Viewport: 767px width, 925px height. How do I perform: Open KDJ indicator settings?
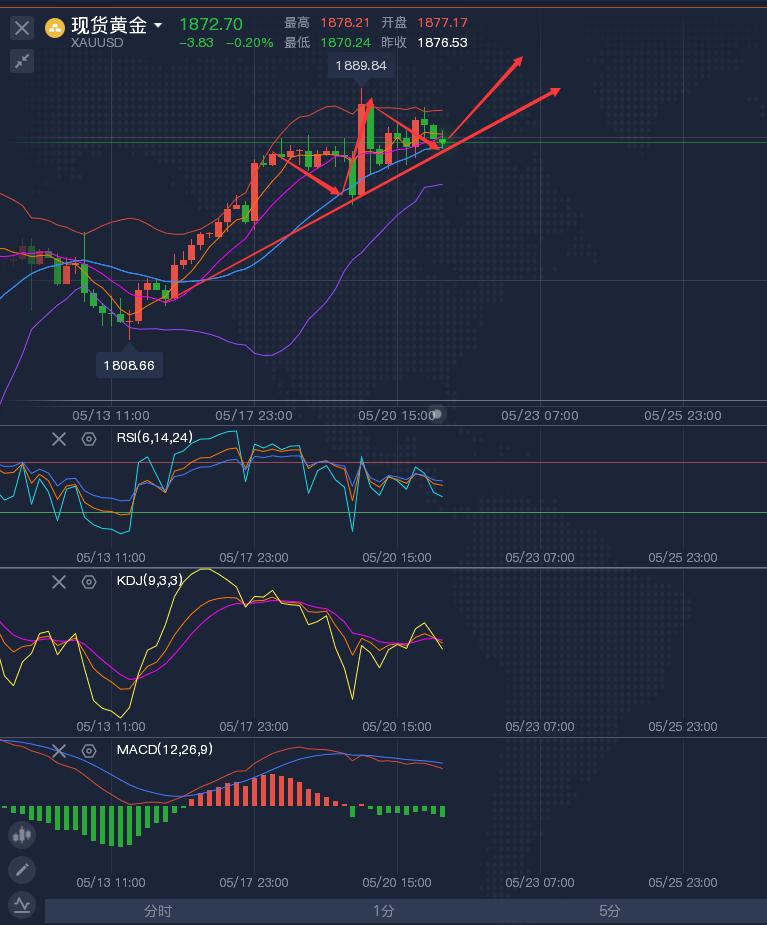coord(88,581)
